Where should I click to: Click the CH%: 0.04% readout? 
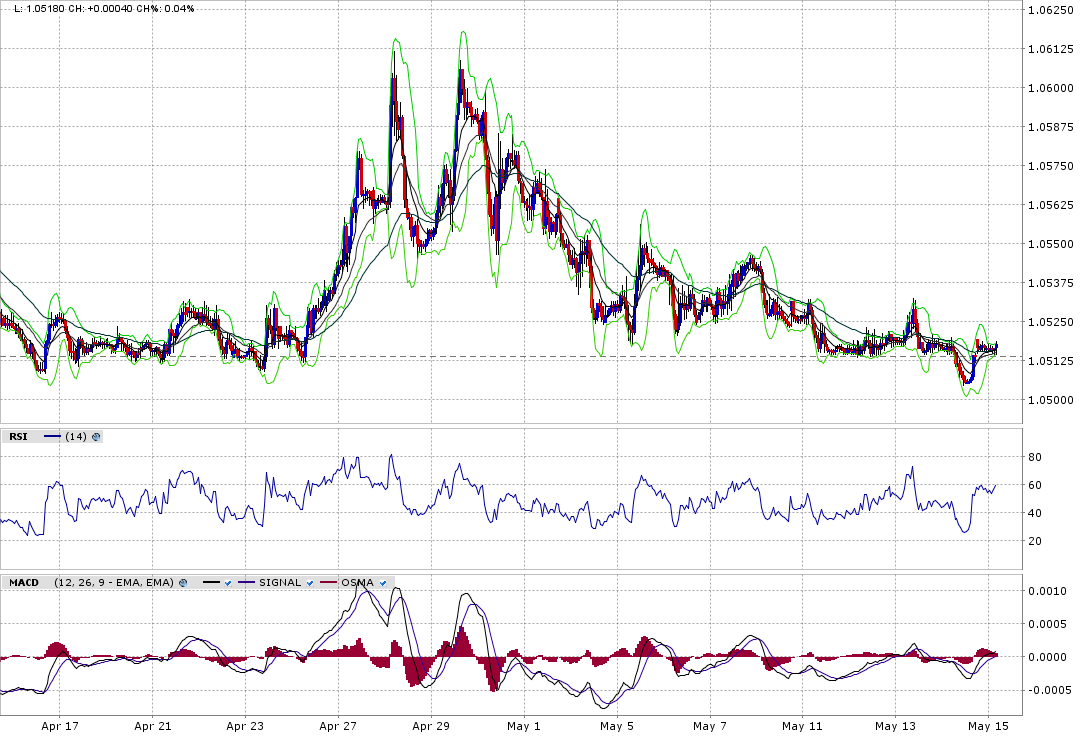[167, 9]
